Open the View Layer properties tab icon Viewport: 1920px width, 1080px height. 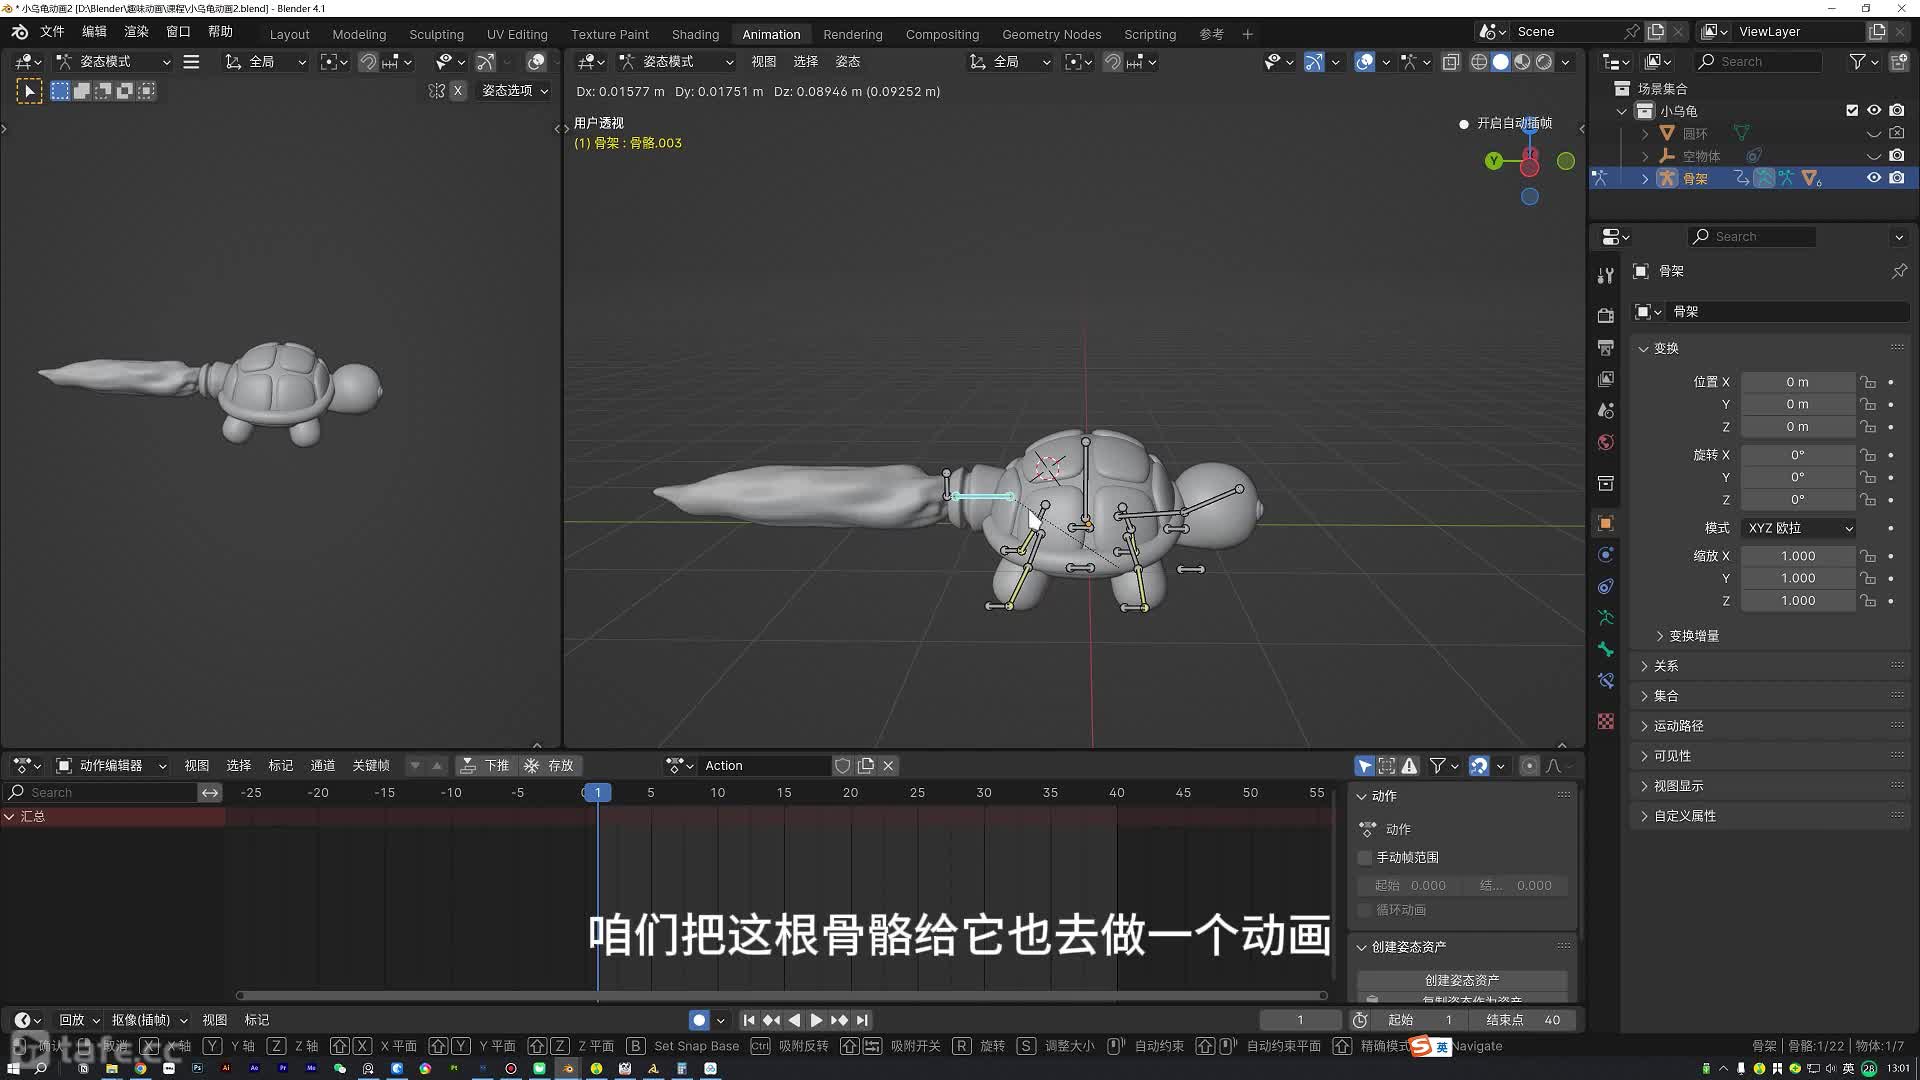tap(1606, 379)
